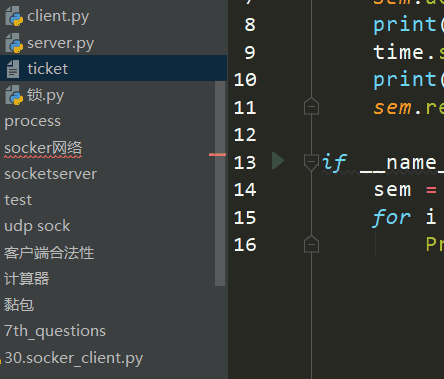Screen dimensions: 444x379
Task: Click the Python icon beside server.py
Action: click(x=14, y=43)
